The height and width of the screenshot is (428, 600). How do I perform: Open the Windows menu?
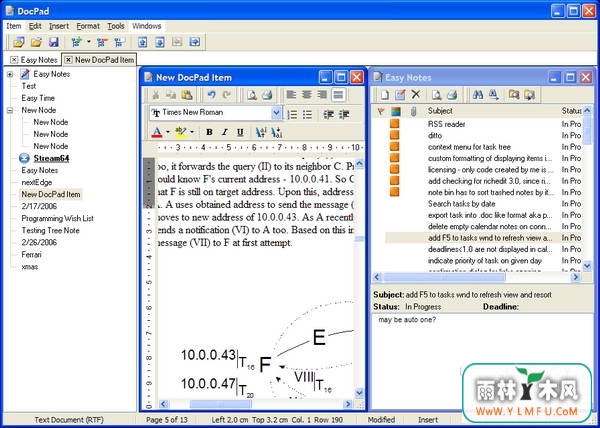pyautogui.click(x=147, y=26)
